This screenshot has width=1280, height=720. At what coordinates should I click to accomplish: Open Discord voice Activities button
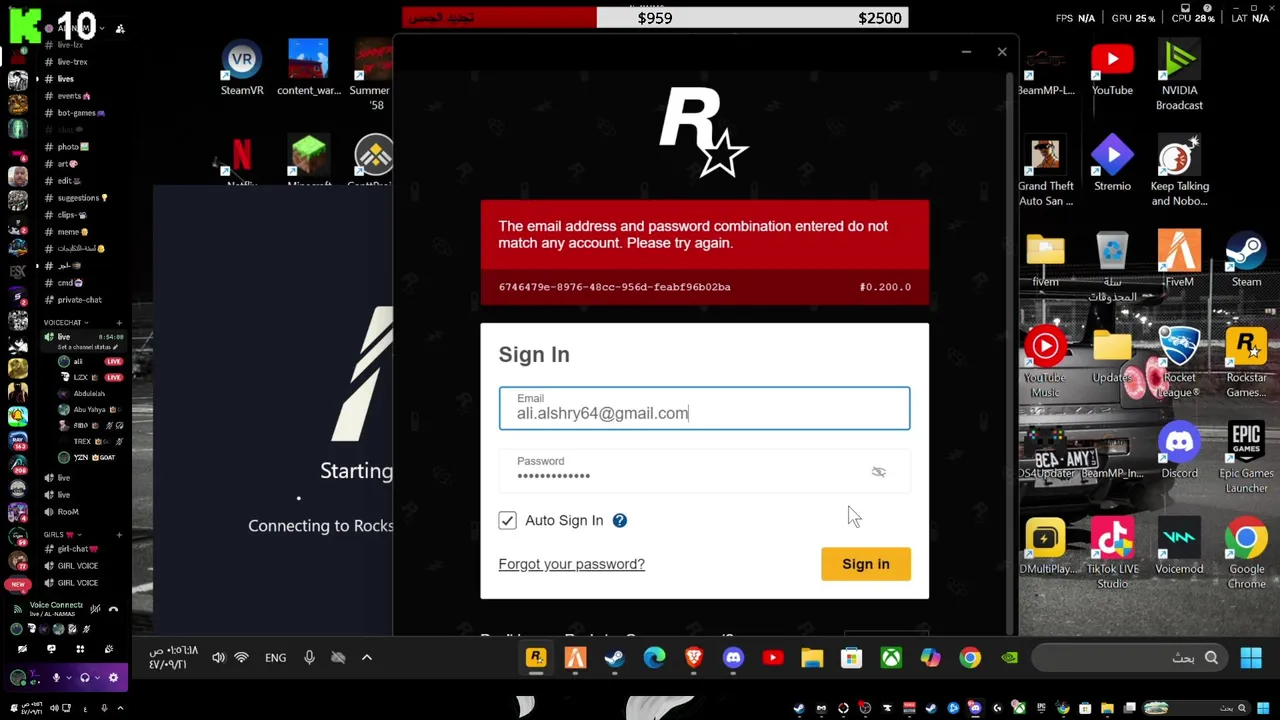pos(80,649)
